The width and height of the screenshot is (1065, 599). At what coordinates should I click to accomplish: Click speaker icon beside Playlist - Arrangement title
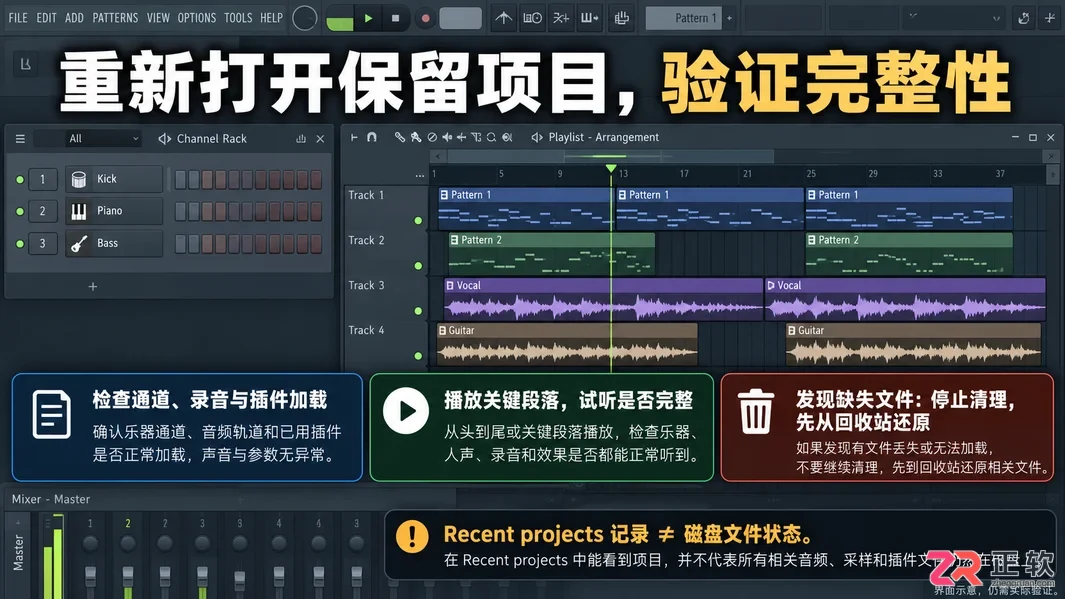tap(537, 137)
